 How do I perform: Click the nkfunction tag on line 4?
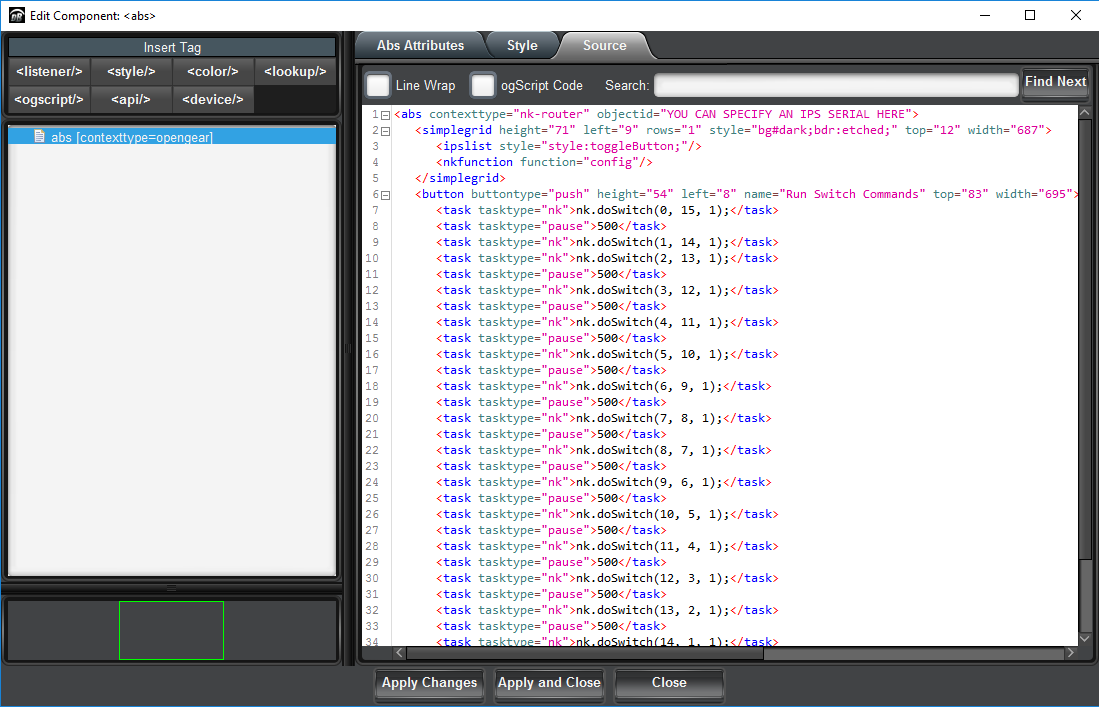tap(544, 162)
